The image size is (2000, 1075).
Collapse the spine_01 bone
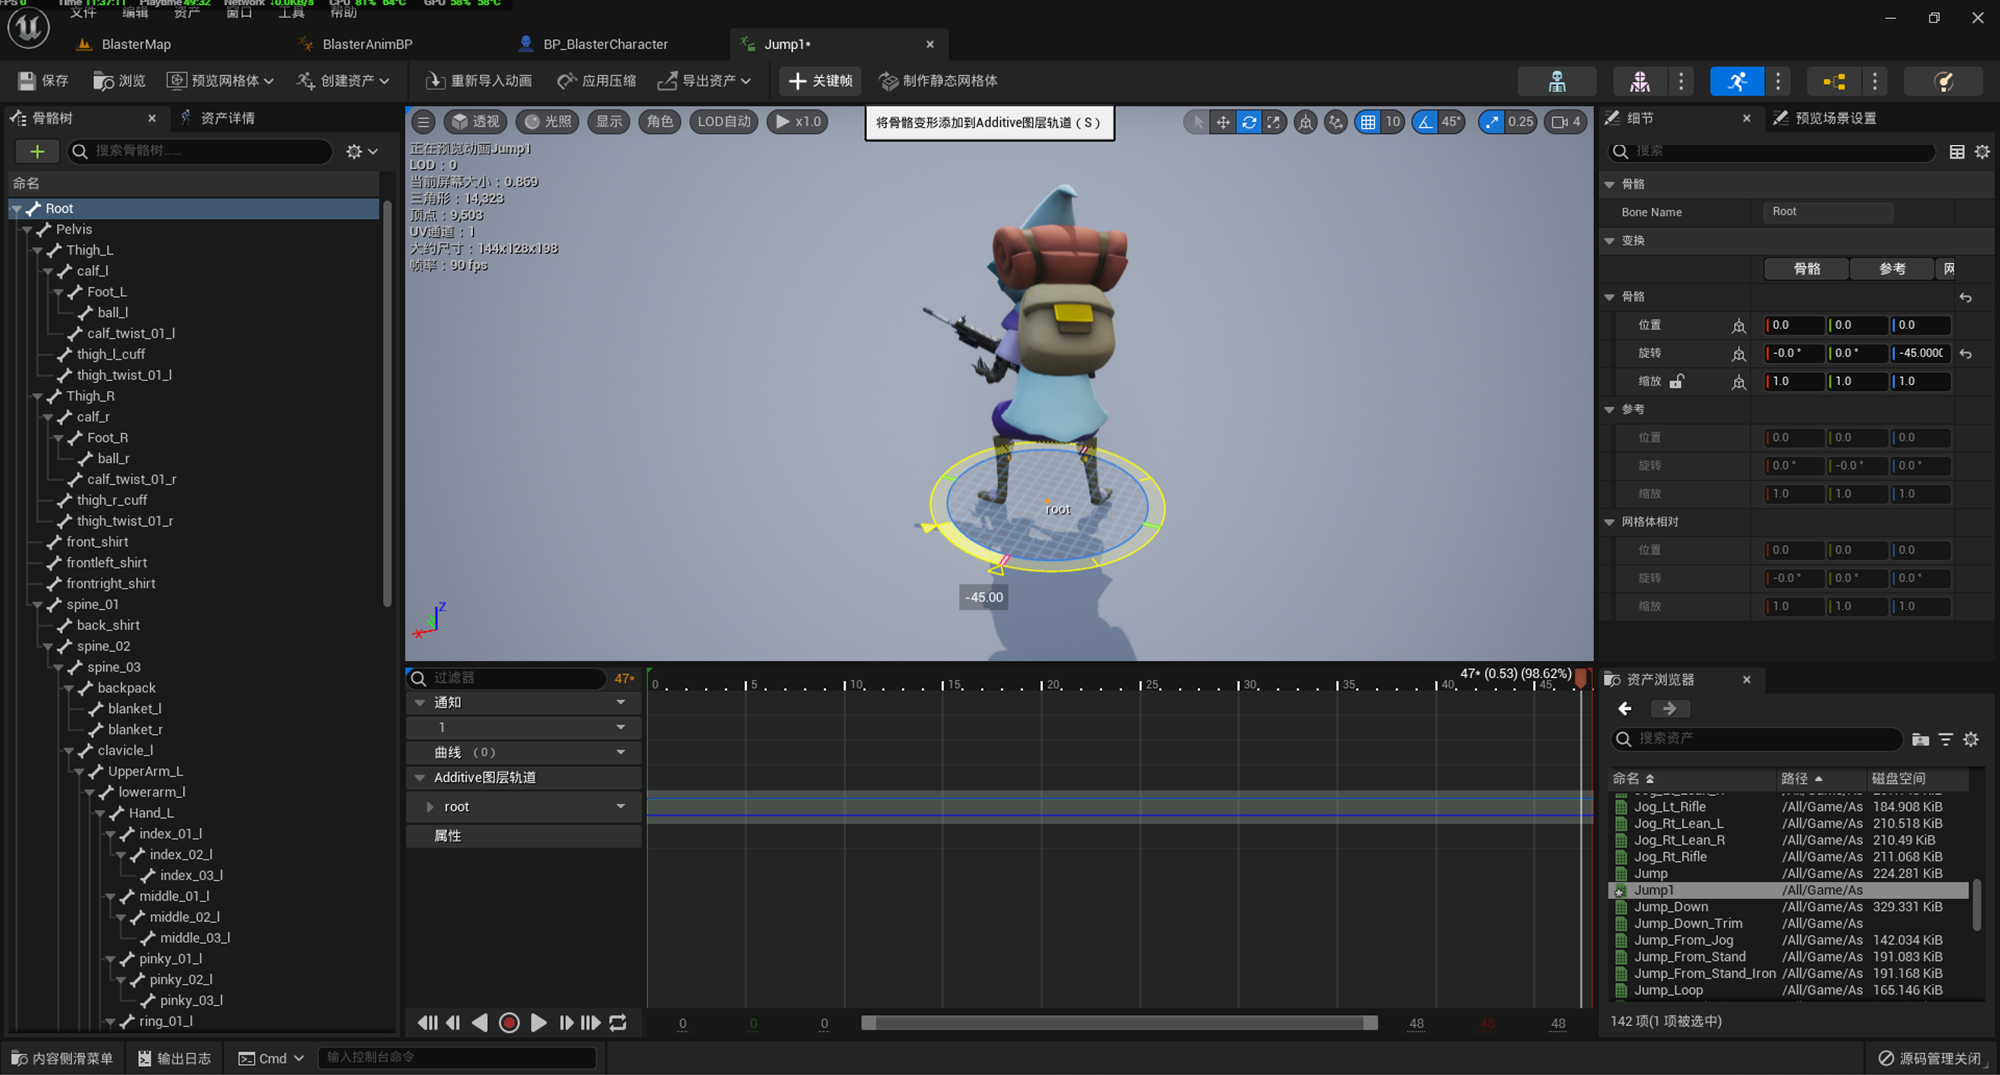point(37,605)
